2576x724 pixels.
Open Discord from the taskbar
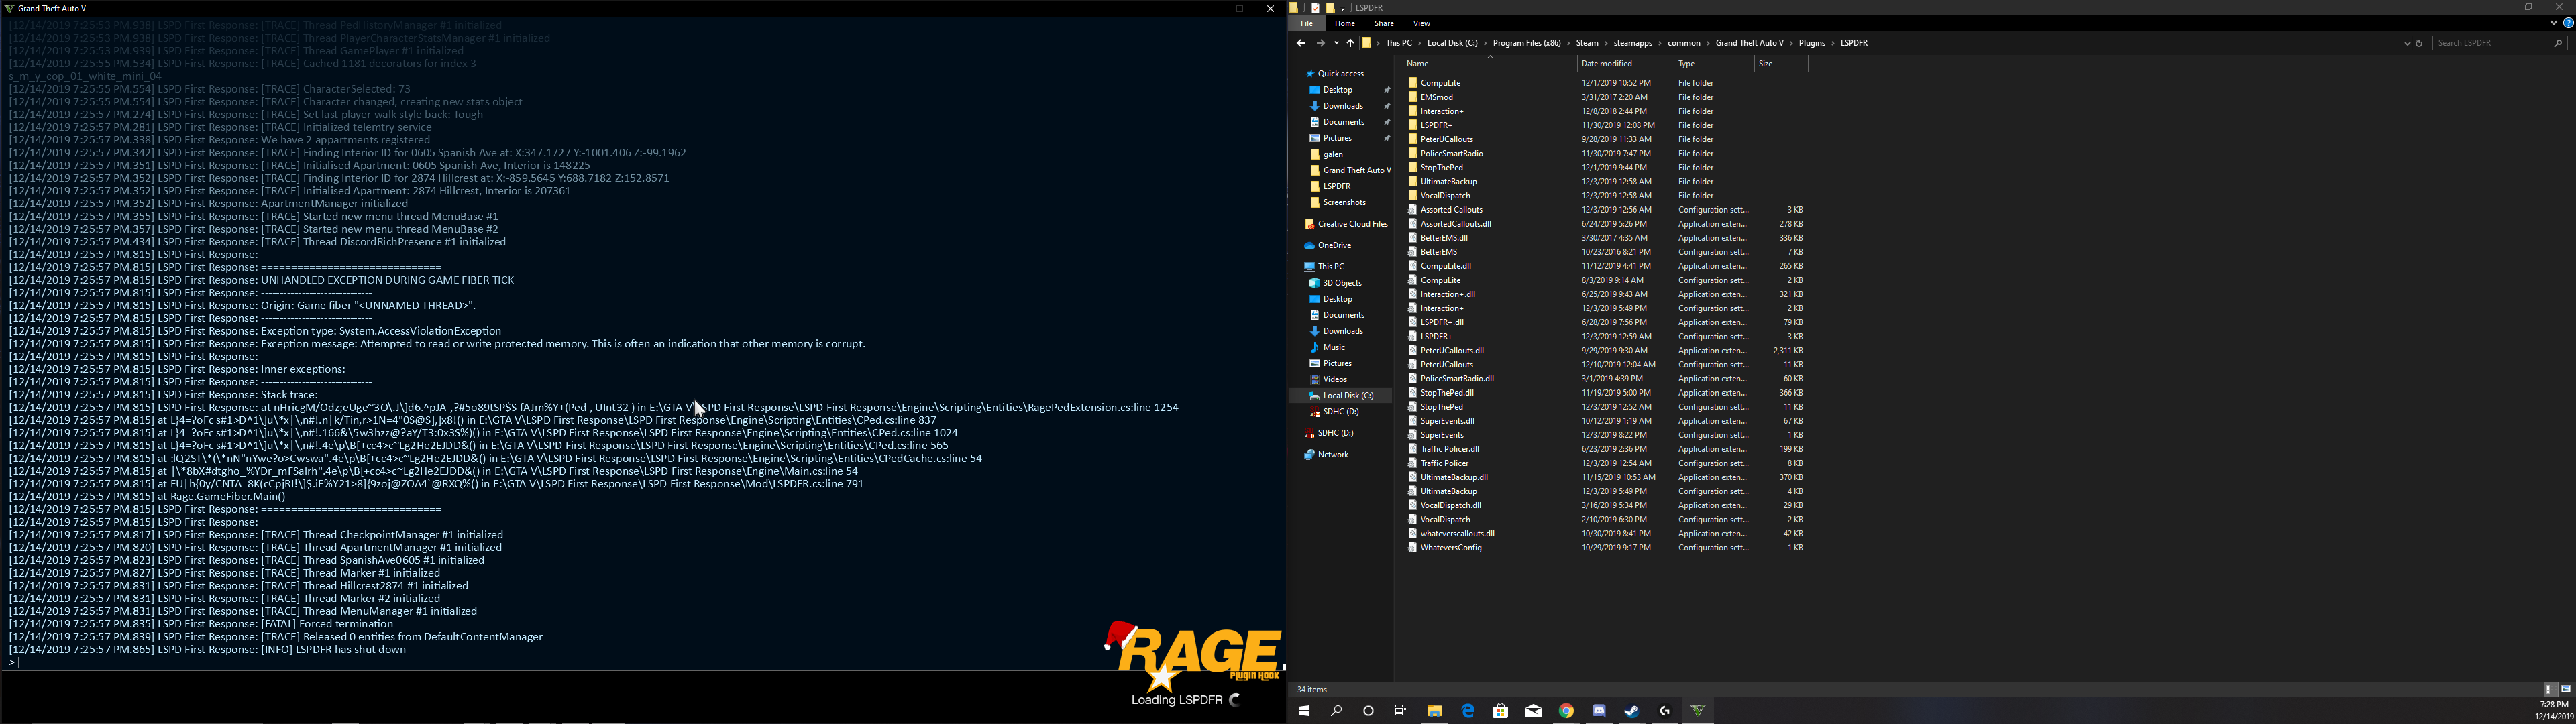click(1599, 711)
